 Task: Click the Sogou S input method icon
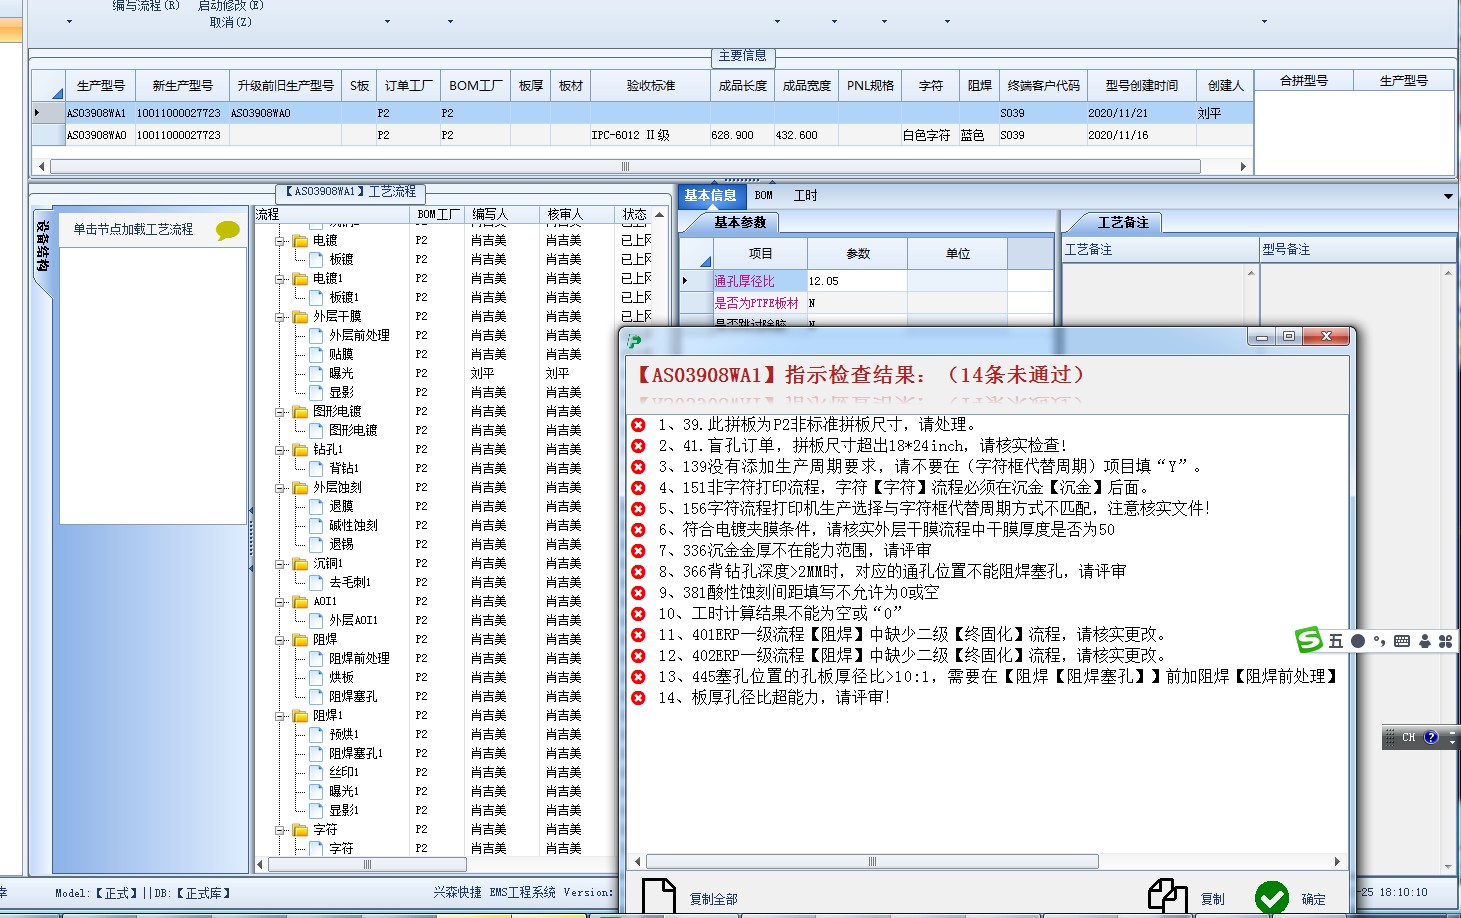coord(1309,640)
